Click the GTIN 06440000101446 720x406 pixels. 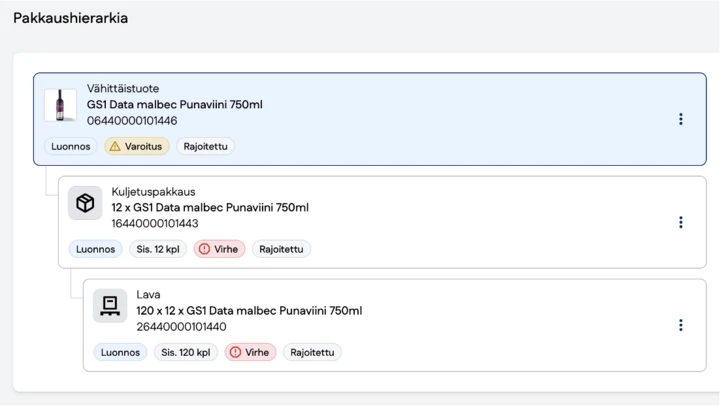(132, 121)
